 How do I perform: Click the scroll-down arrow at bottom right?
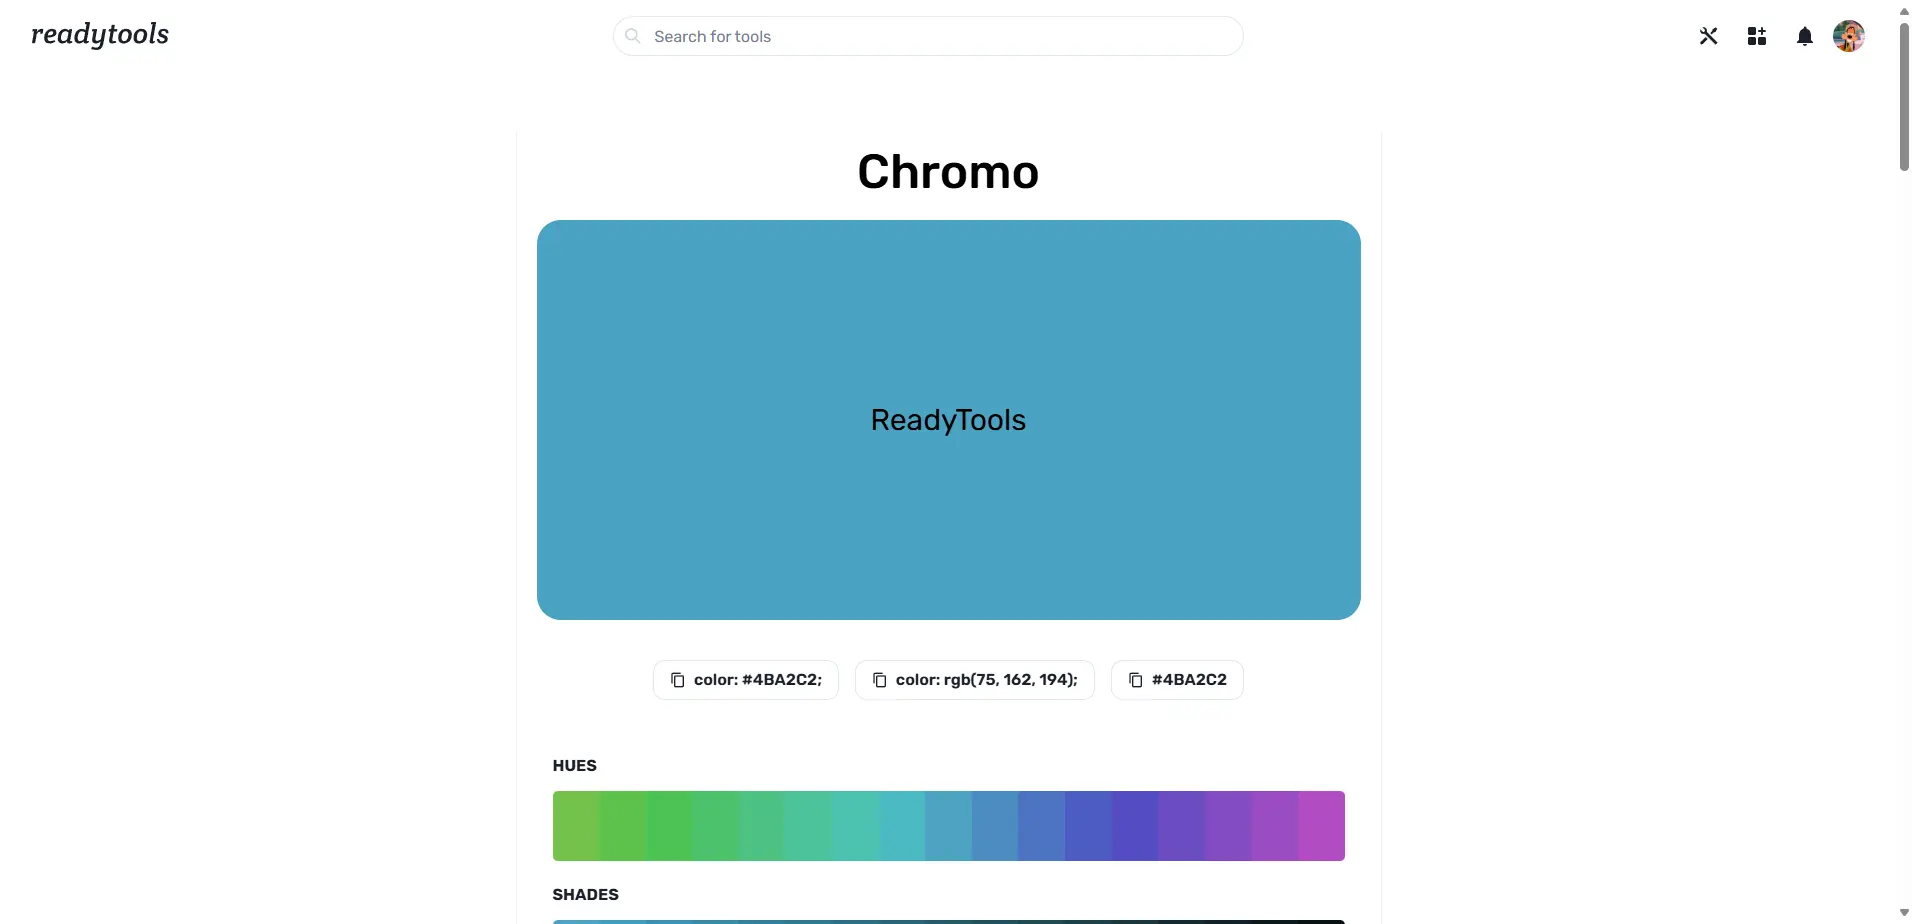click(1901, 912)
